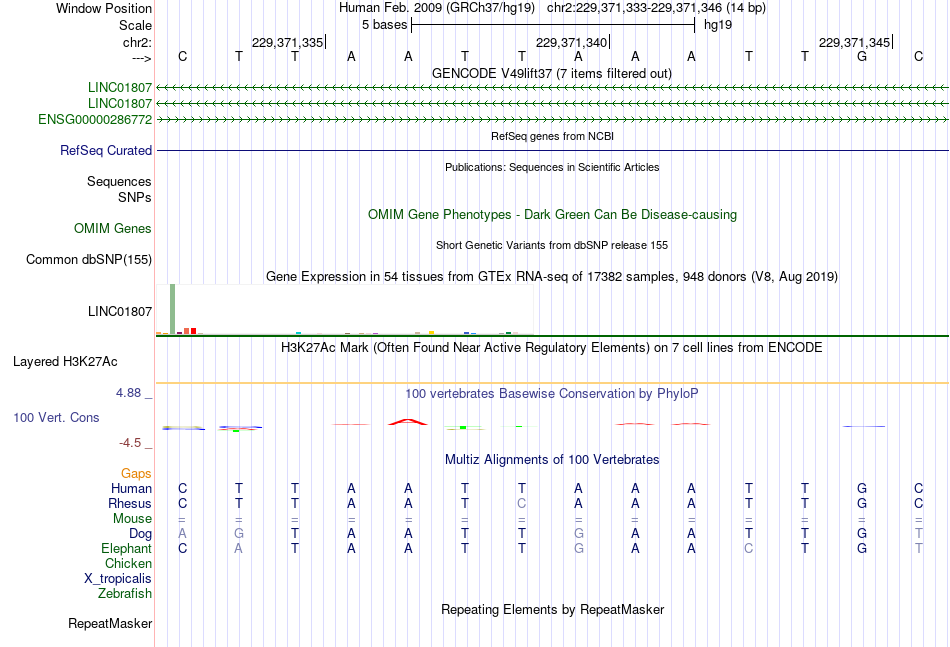Screen dimensions: 950x647
Task: Click Short Genetic Variants from dbSNP title
Action: tap(552, 245)
